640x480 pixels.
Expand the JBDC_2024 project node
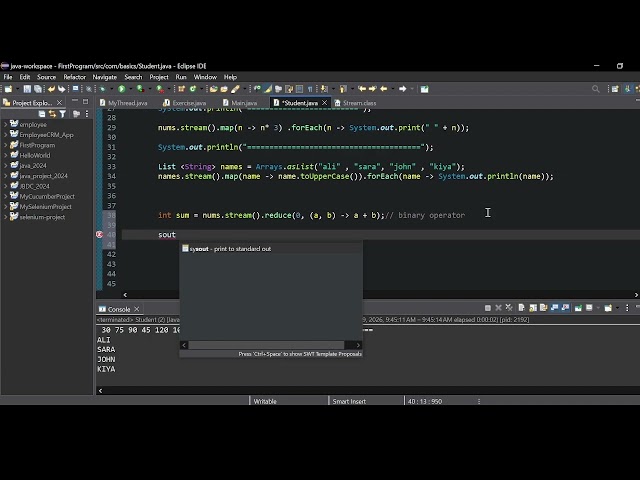tap(5, 186)
